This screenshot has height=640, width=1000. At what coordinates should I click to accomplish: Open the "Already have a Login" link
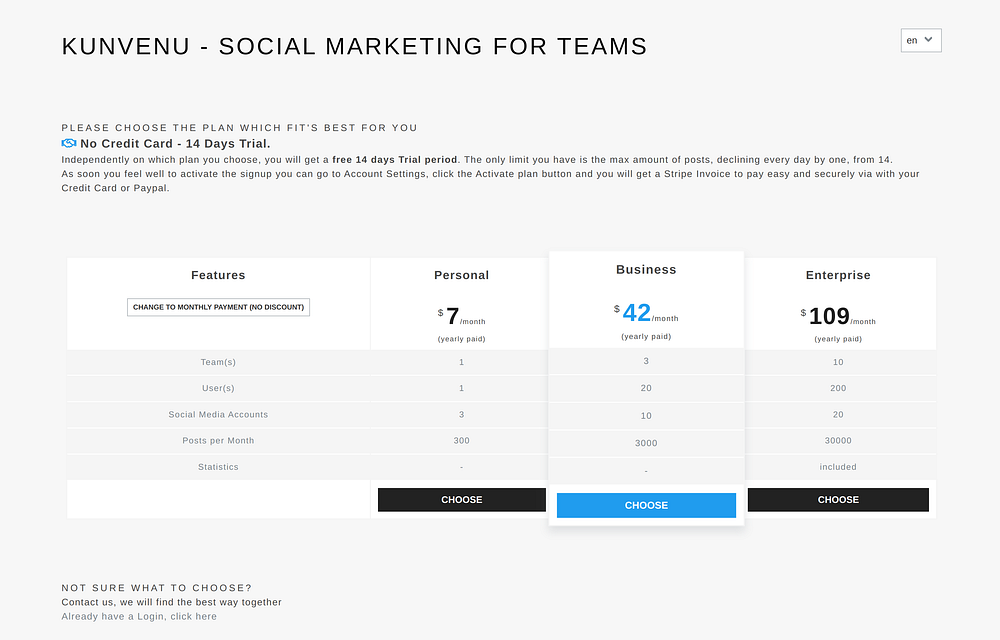(x=139, y=616)
